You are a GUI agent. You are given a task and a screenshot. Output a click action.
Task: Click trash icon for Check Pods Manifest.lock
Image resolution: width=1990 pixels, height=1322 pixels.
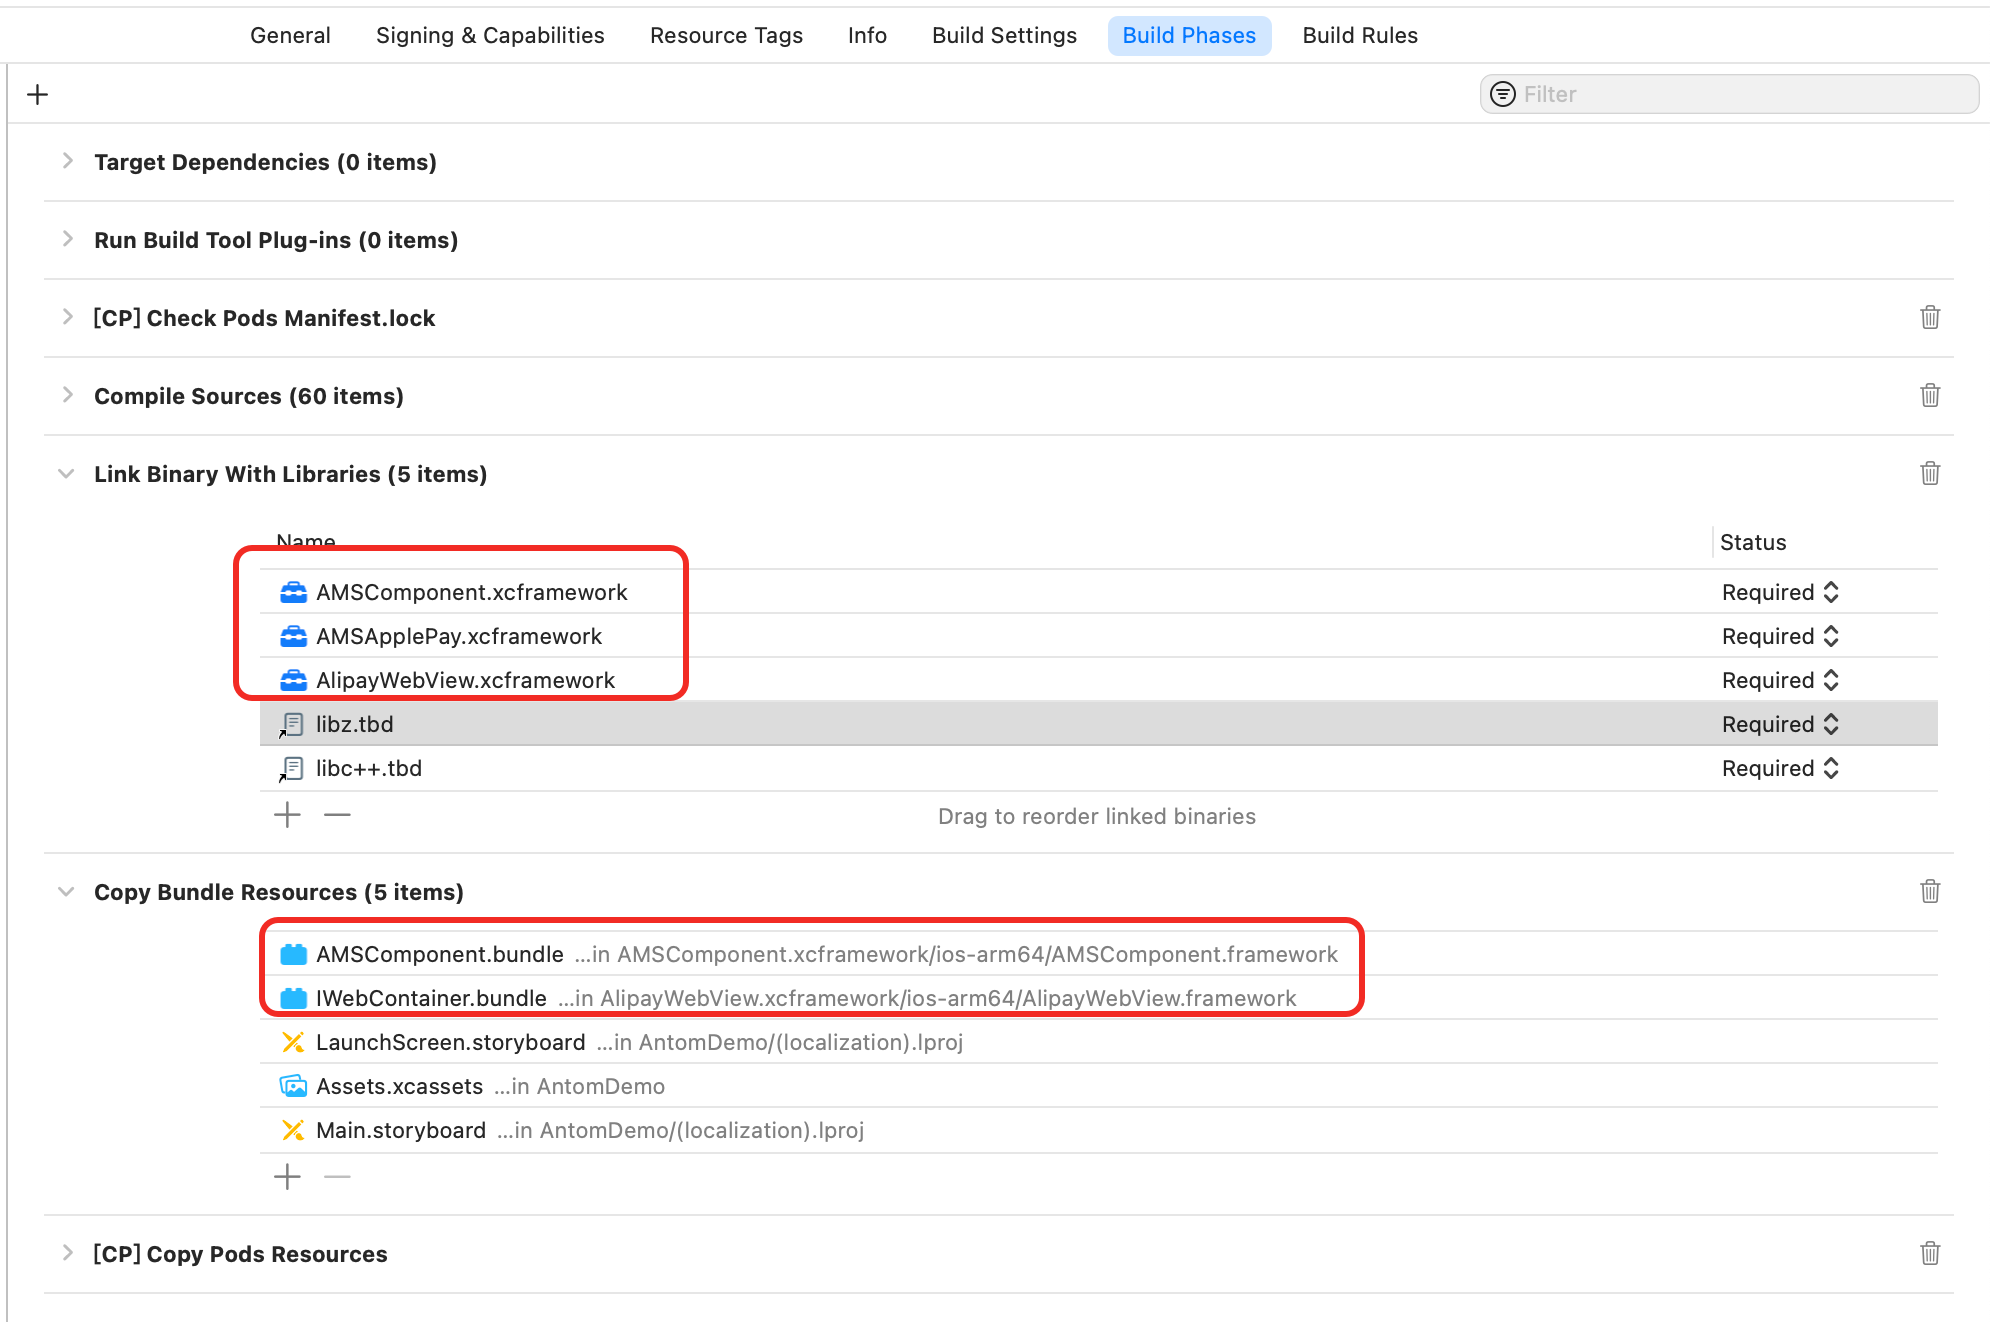point(1929,317)
